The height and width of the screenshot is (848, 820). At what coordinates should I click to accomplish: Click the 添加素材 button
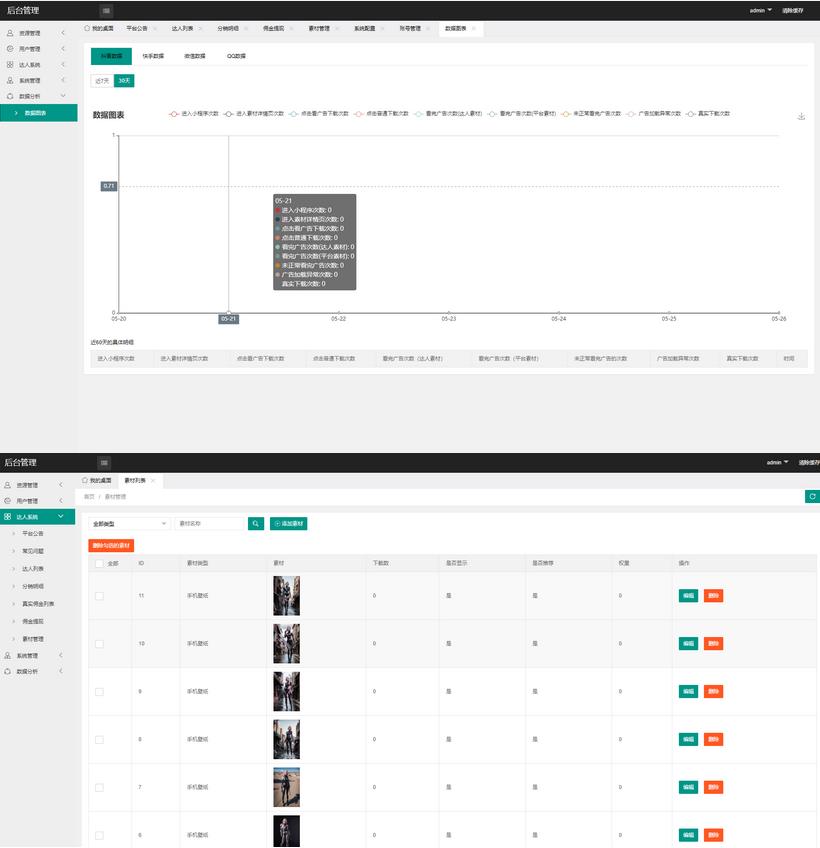coord(289,523)
